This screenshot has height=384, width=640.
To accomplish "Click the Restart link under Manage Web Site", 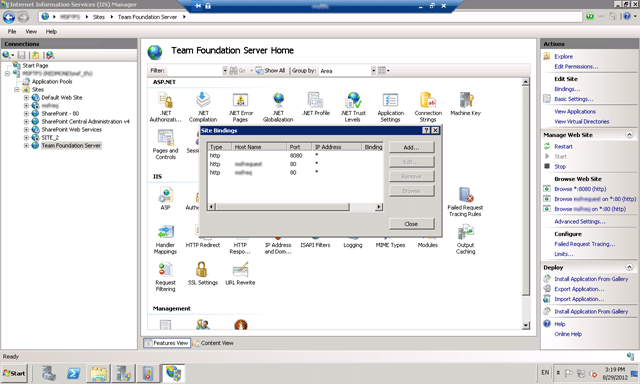I will (x=563, y=146).
